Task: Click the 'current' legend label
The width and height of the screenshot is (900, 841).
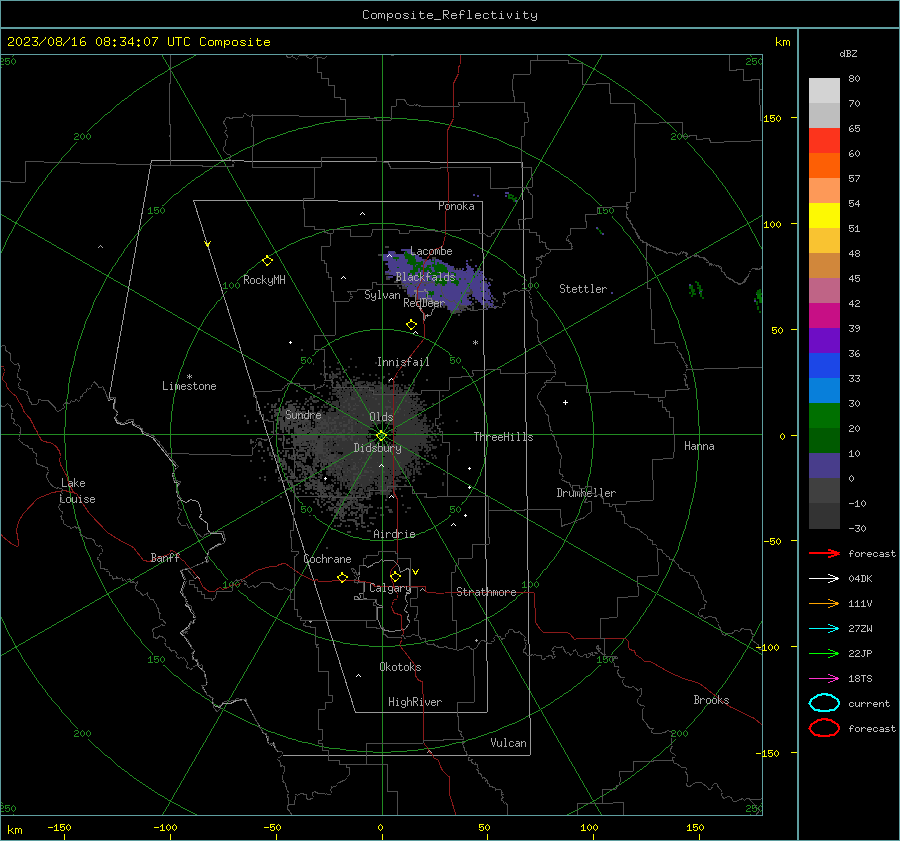Action: (x=869, y=703)
